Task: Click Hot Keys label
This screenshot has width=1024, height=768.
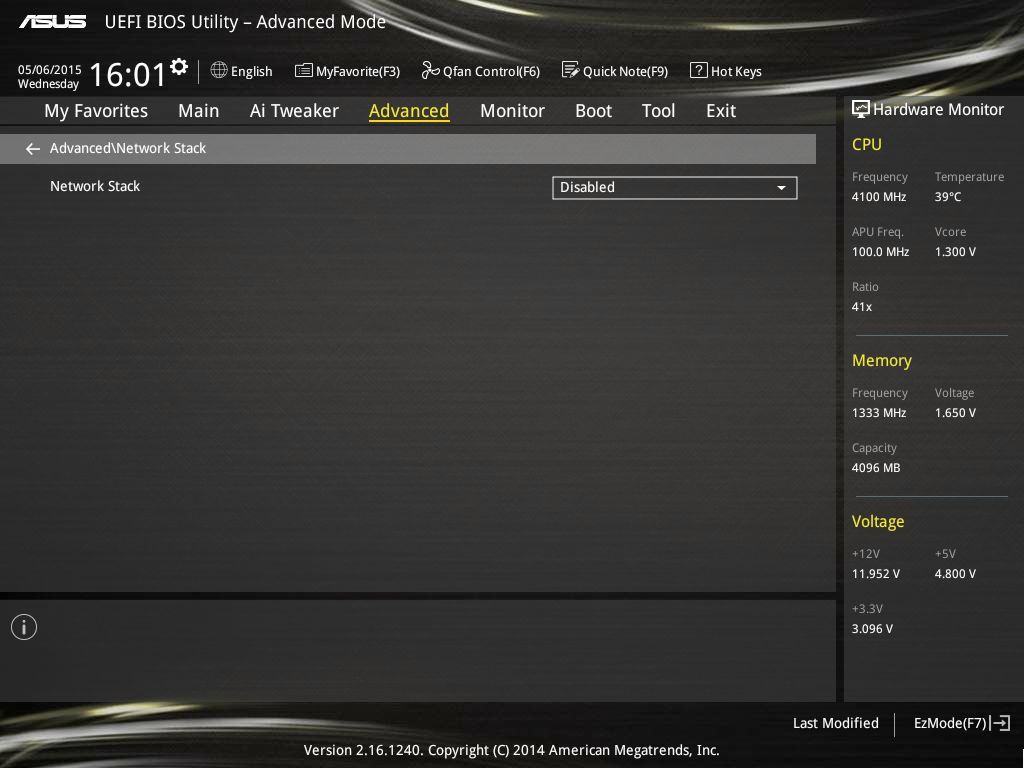Action: [736, 71]
